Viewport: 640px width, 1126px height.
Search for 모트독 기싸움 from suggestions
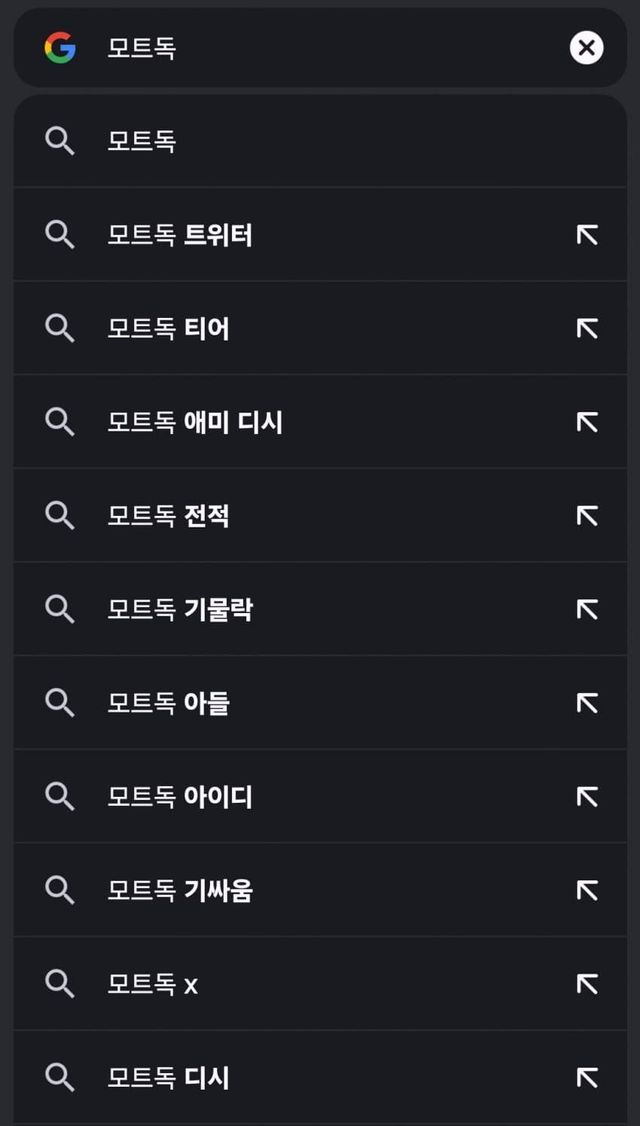(180, 890)
